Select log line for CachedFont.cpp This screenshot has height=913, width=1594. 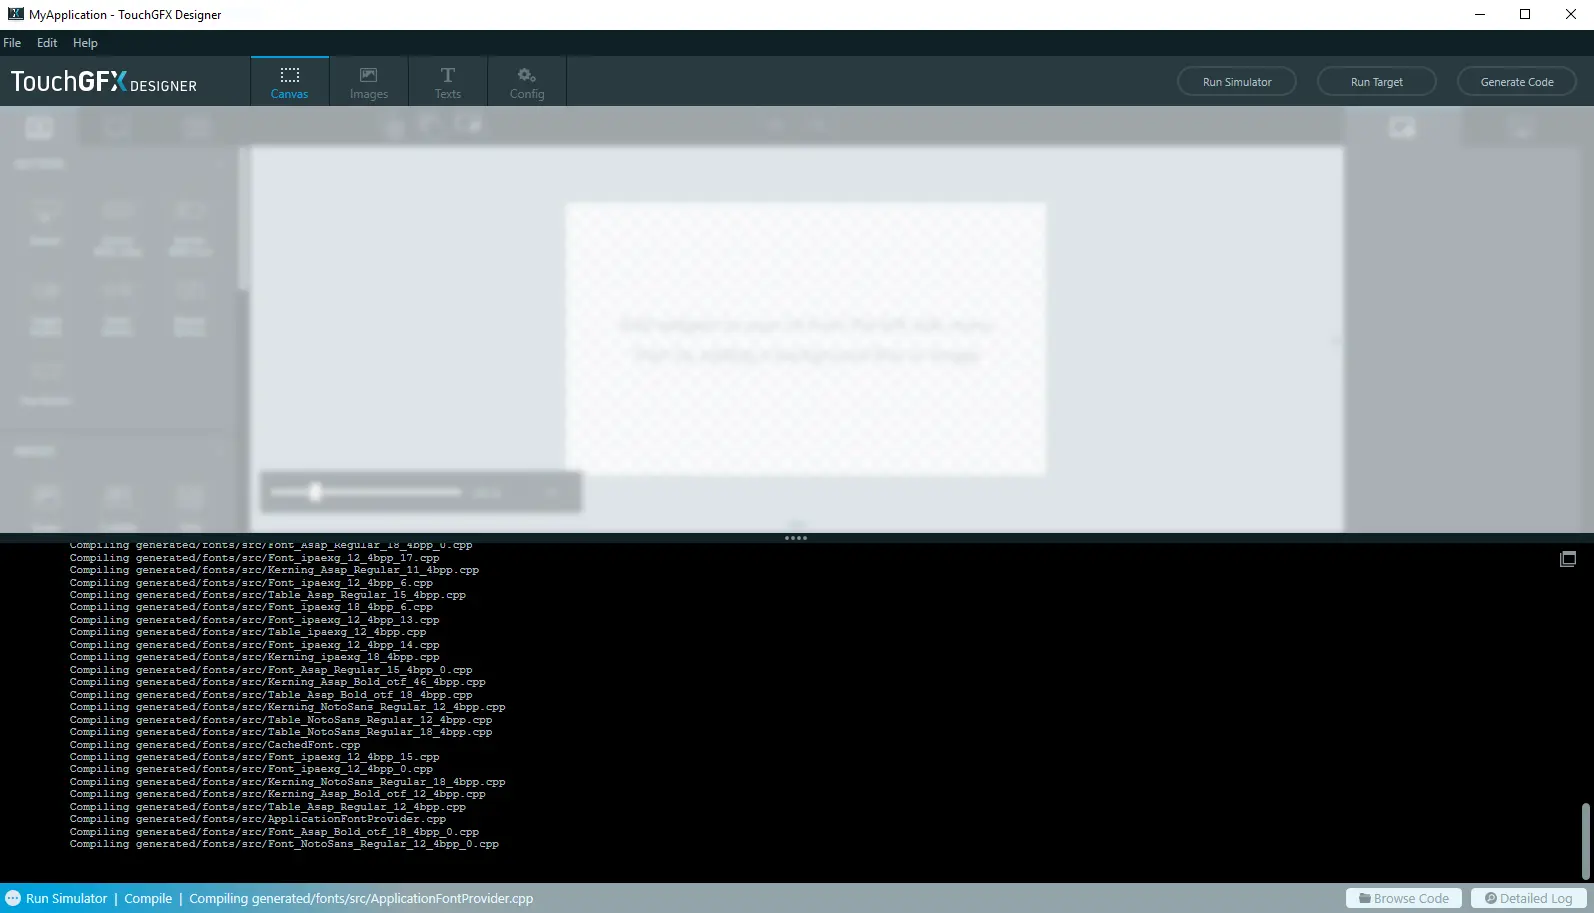pos(215,745)
